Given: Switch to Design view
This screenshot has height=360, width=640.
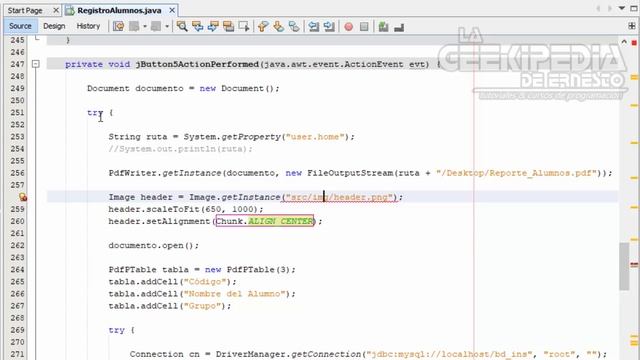Looking at the screenshot, I should 54,26.
